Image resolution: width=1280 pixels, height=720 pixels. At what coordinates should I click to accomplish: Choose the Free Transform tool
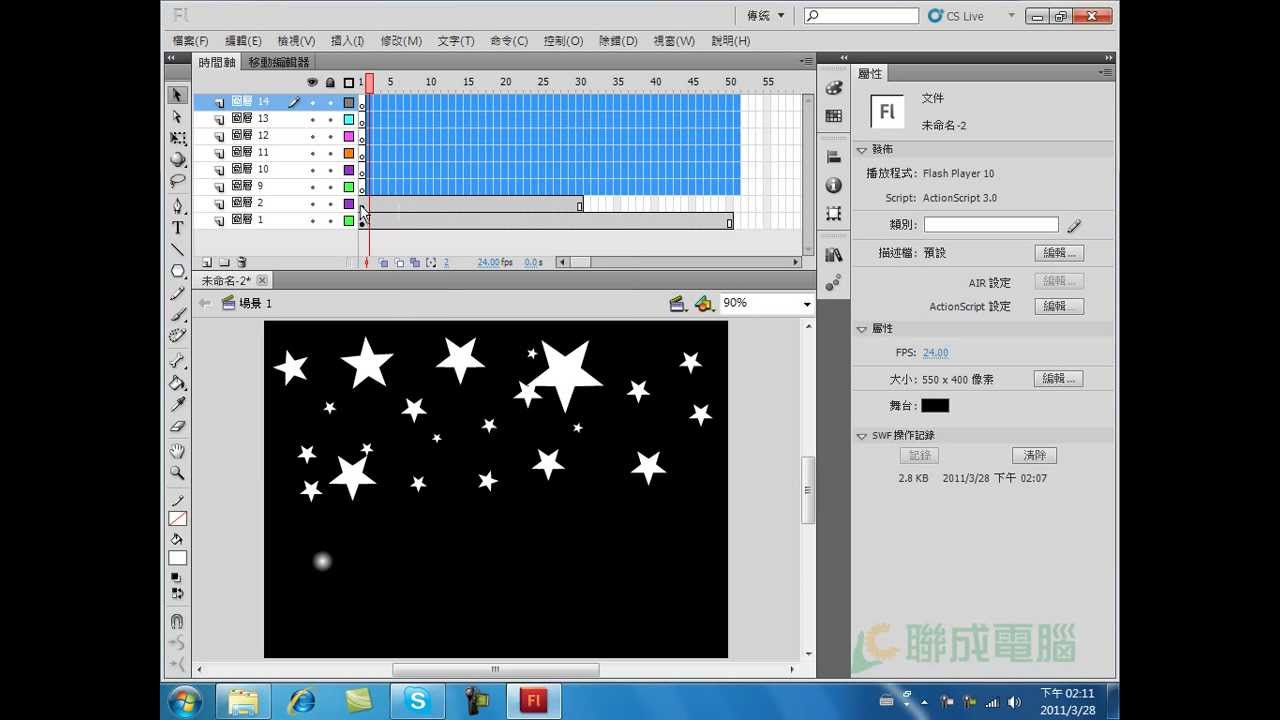pos(177,138)
